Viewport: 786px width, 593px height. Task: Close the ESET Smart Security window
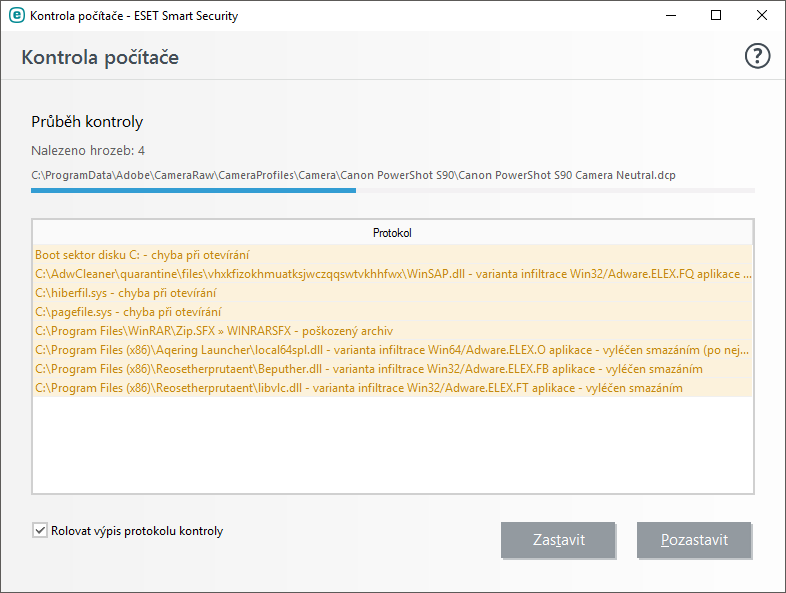pos(761,16)
